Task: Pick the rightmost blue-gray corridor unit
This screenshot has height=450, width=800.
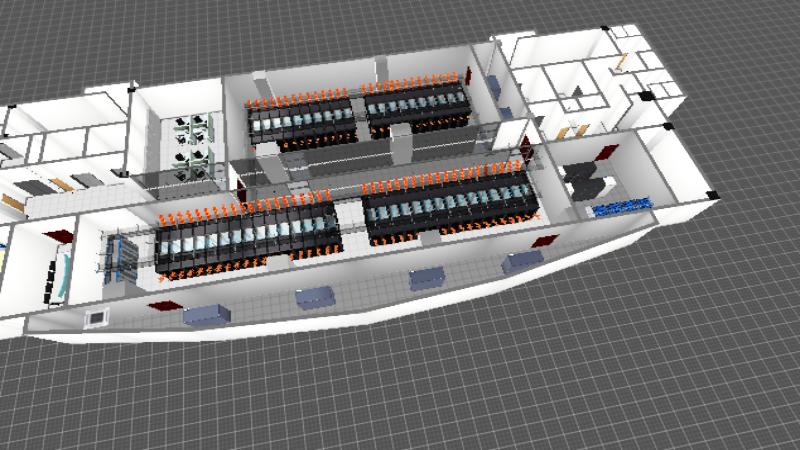Action: point(521,263)
